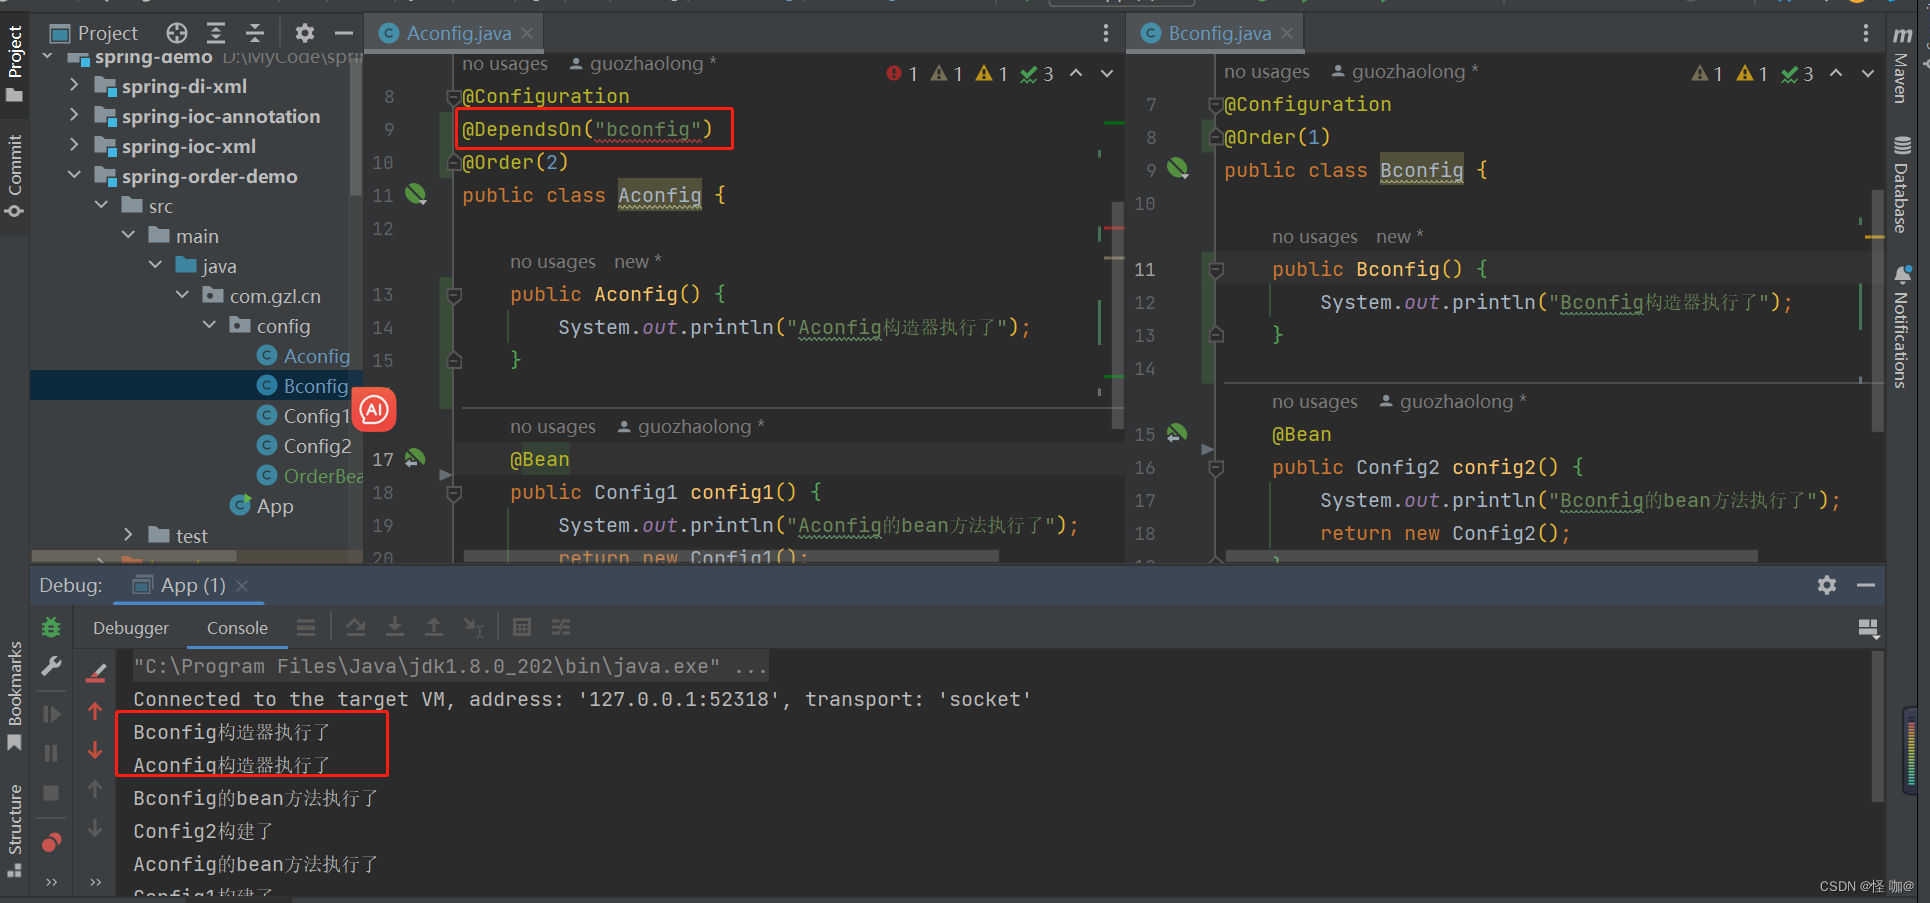Open the Commit tool window
The image size is (1930, 903).
coord(15,176)
